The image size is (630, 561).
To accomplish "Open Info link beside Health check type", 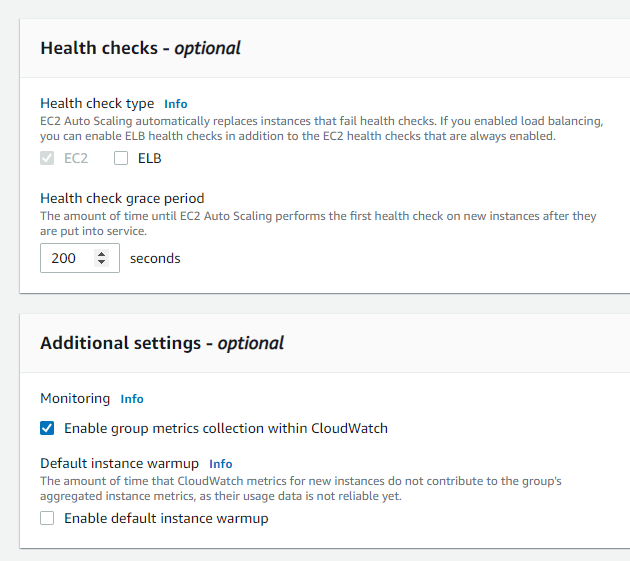I will pyautogui.click(x=175, y=104).
